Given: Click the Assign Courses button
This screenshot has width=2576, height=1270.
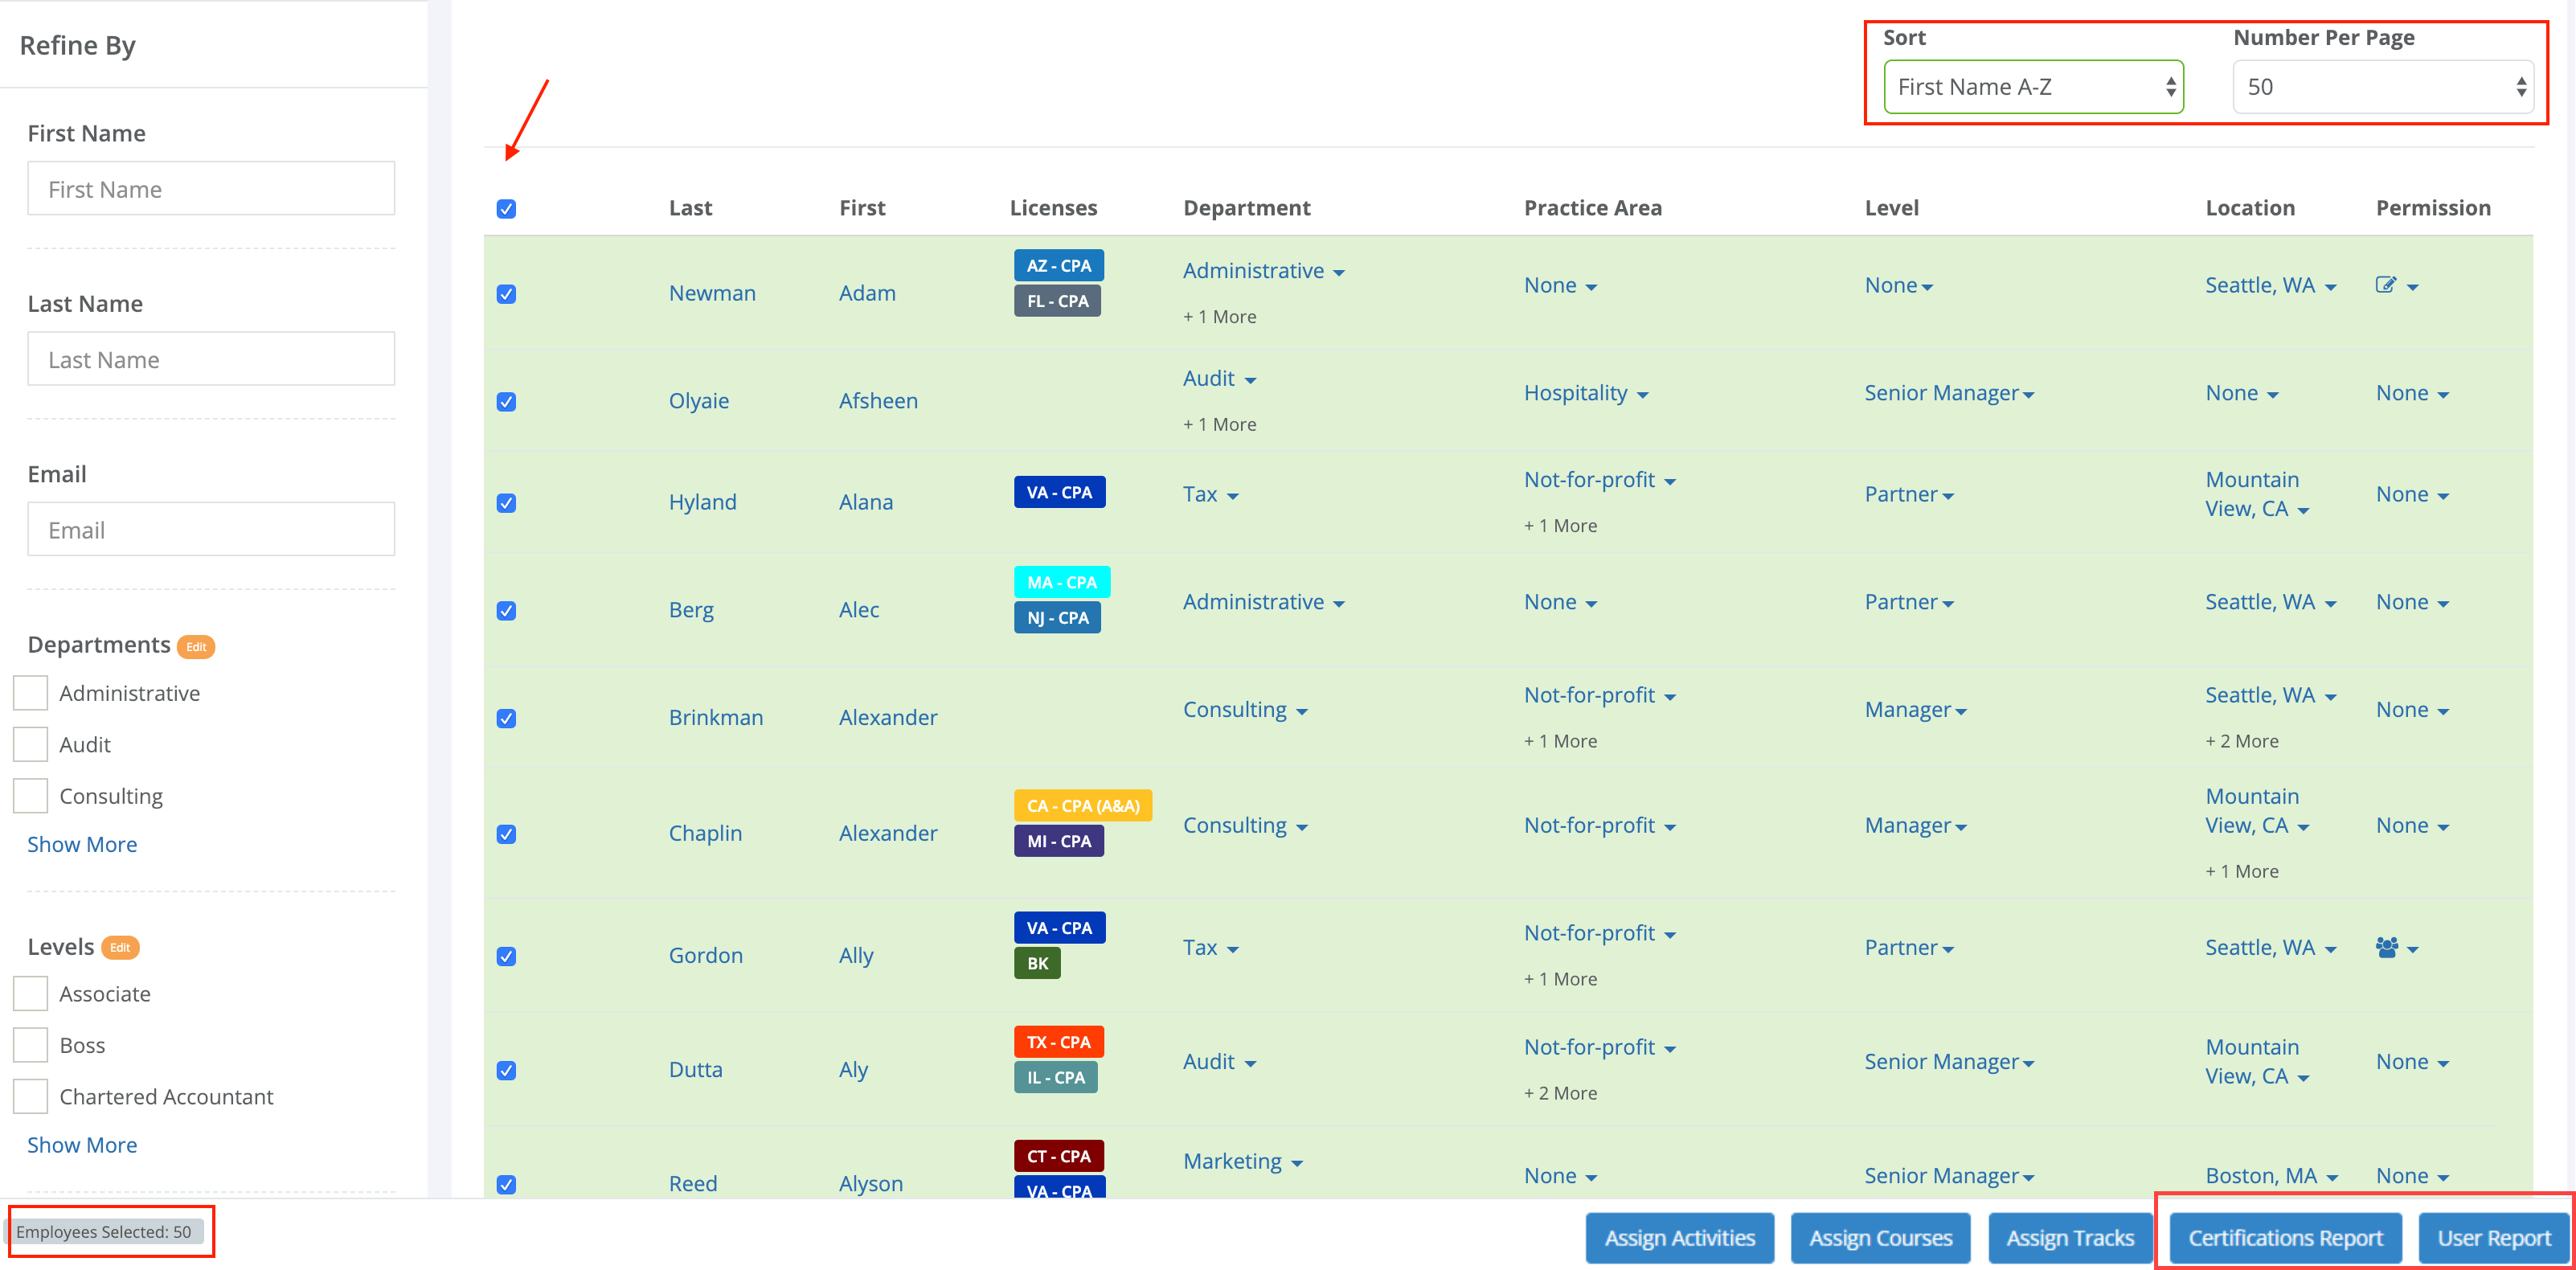Looking at the screenshot, I should point(1880,1238).
